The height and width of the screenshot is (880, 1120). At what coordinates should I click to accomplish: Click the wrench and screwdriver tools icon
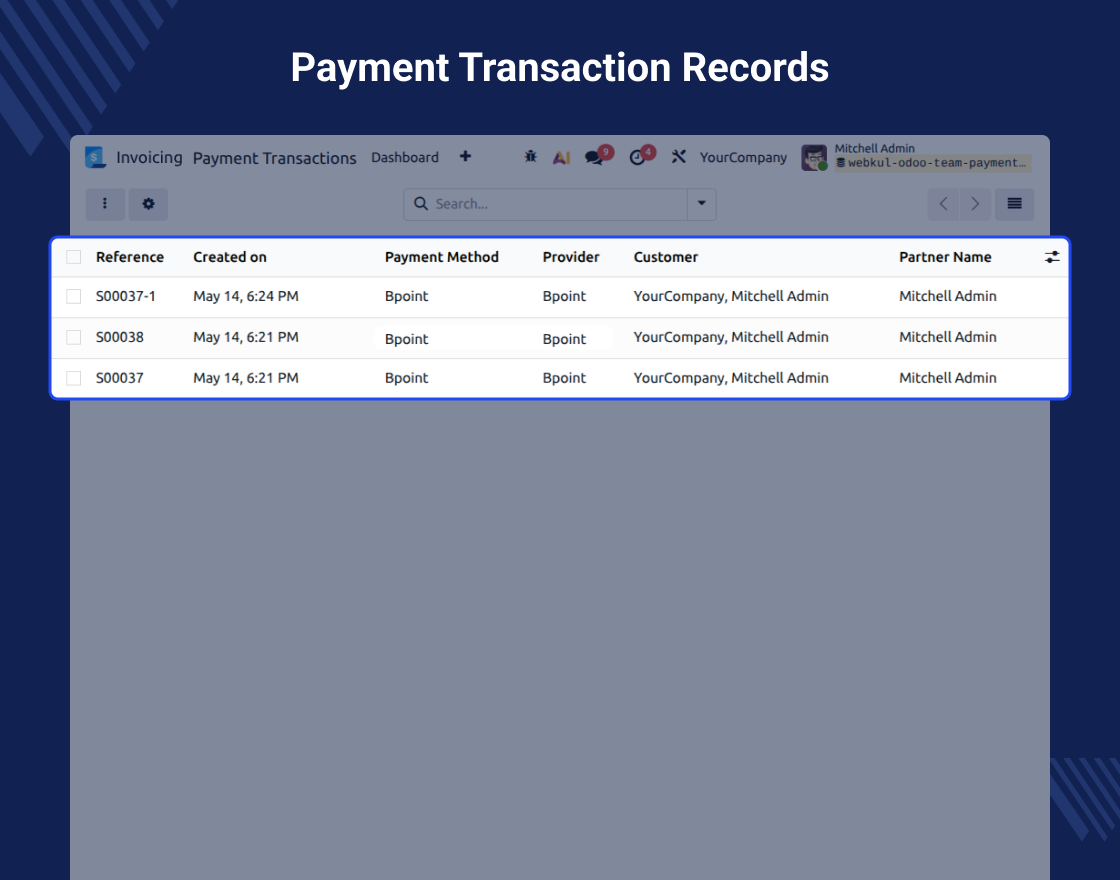679,156
